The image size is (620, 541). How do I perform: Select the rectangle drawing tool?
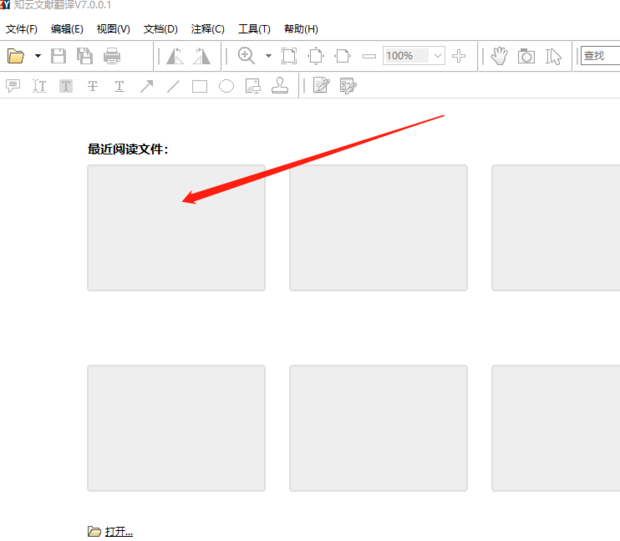[x=200, y=86]
